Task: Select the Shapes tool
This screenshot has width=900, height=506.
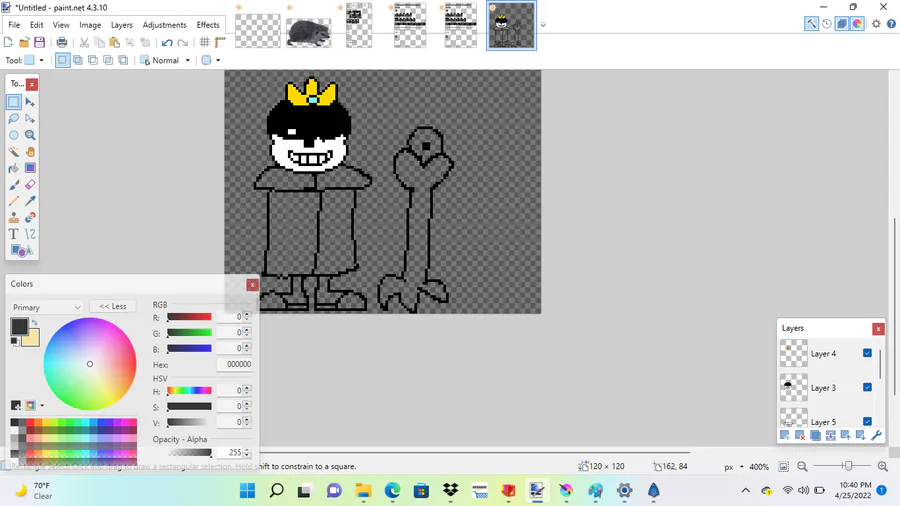Action: [22, 251]
